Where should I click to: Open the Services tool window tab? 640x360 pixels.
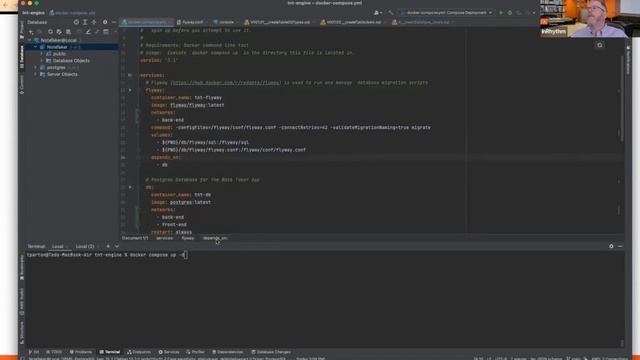[x=169, y=352]
